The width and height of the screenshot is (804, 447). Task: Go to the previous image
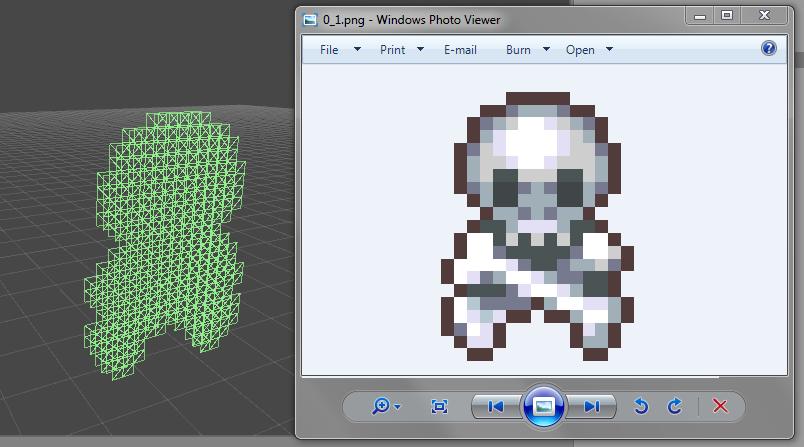coord(496,407)
